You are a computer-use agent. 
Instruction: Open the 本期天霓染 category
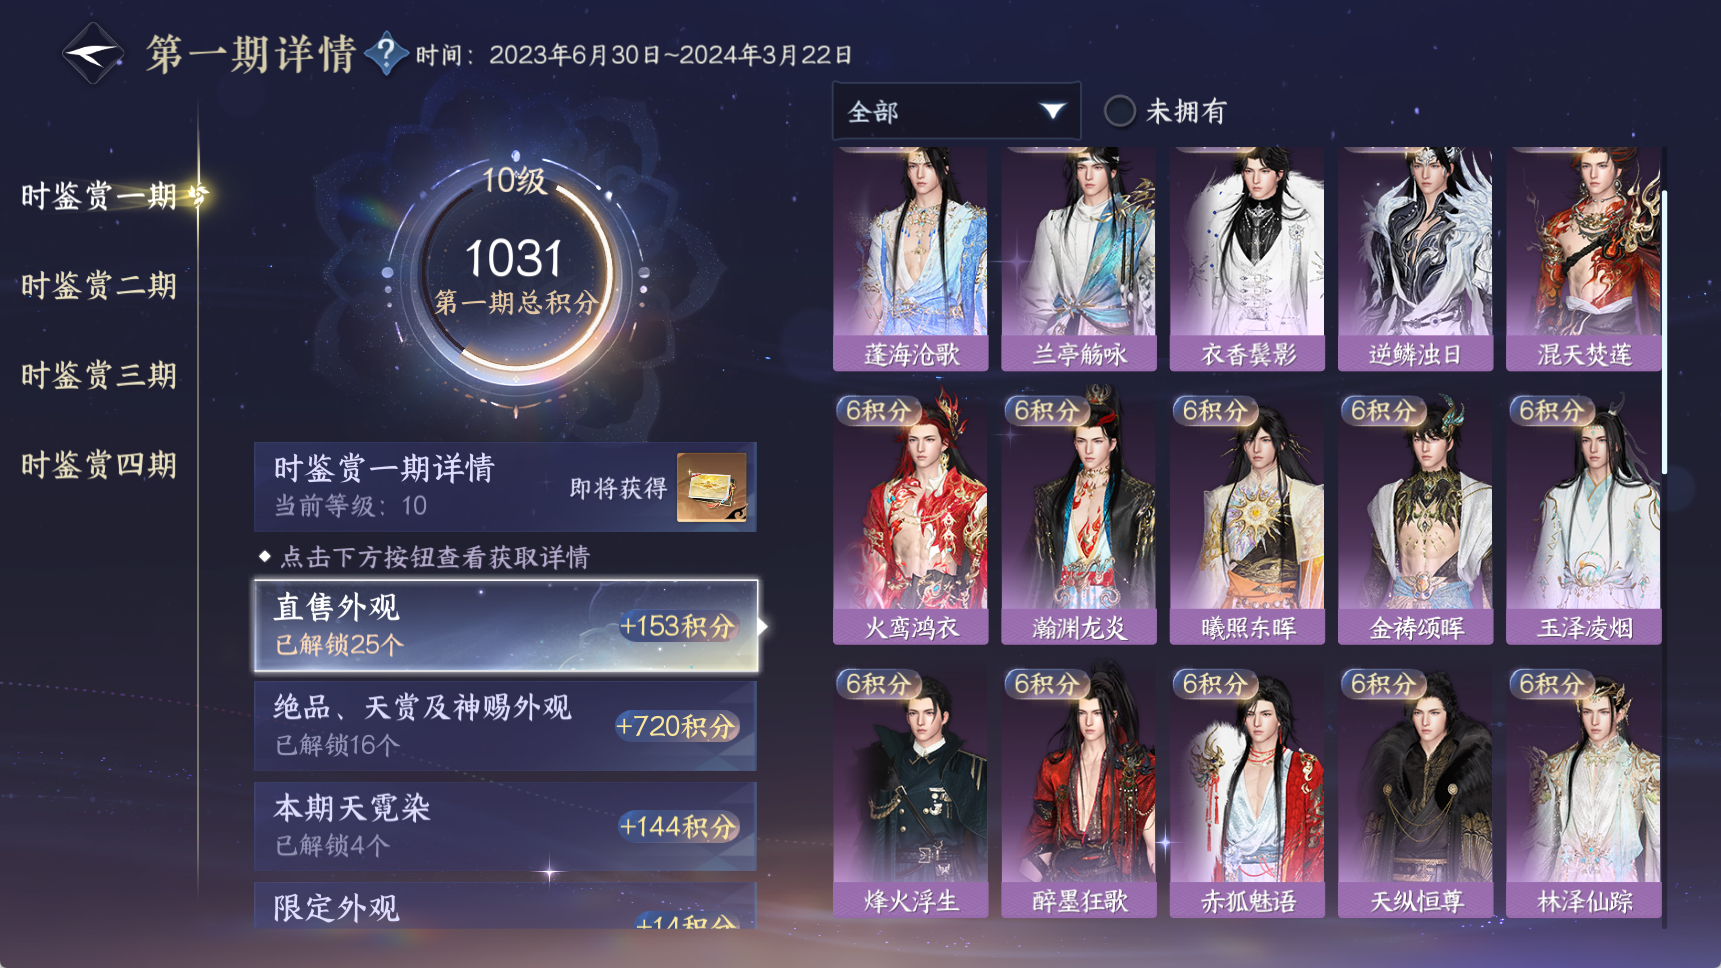coord(505,826)
